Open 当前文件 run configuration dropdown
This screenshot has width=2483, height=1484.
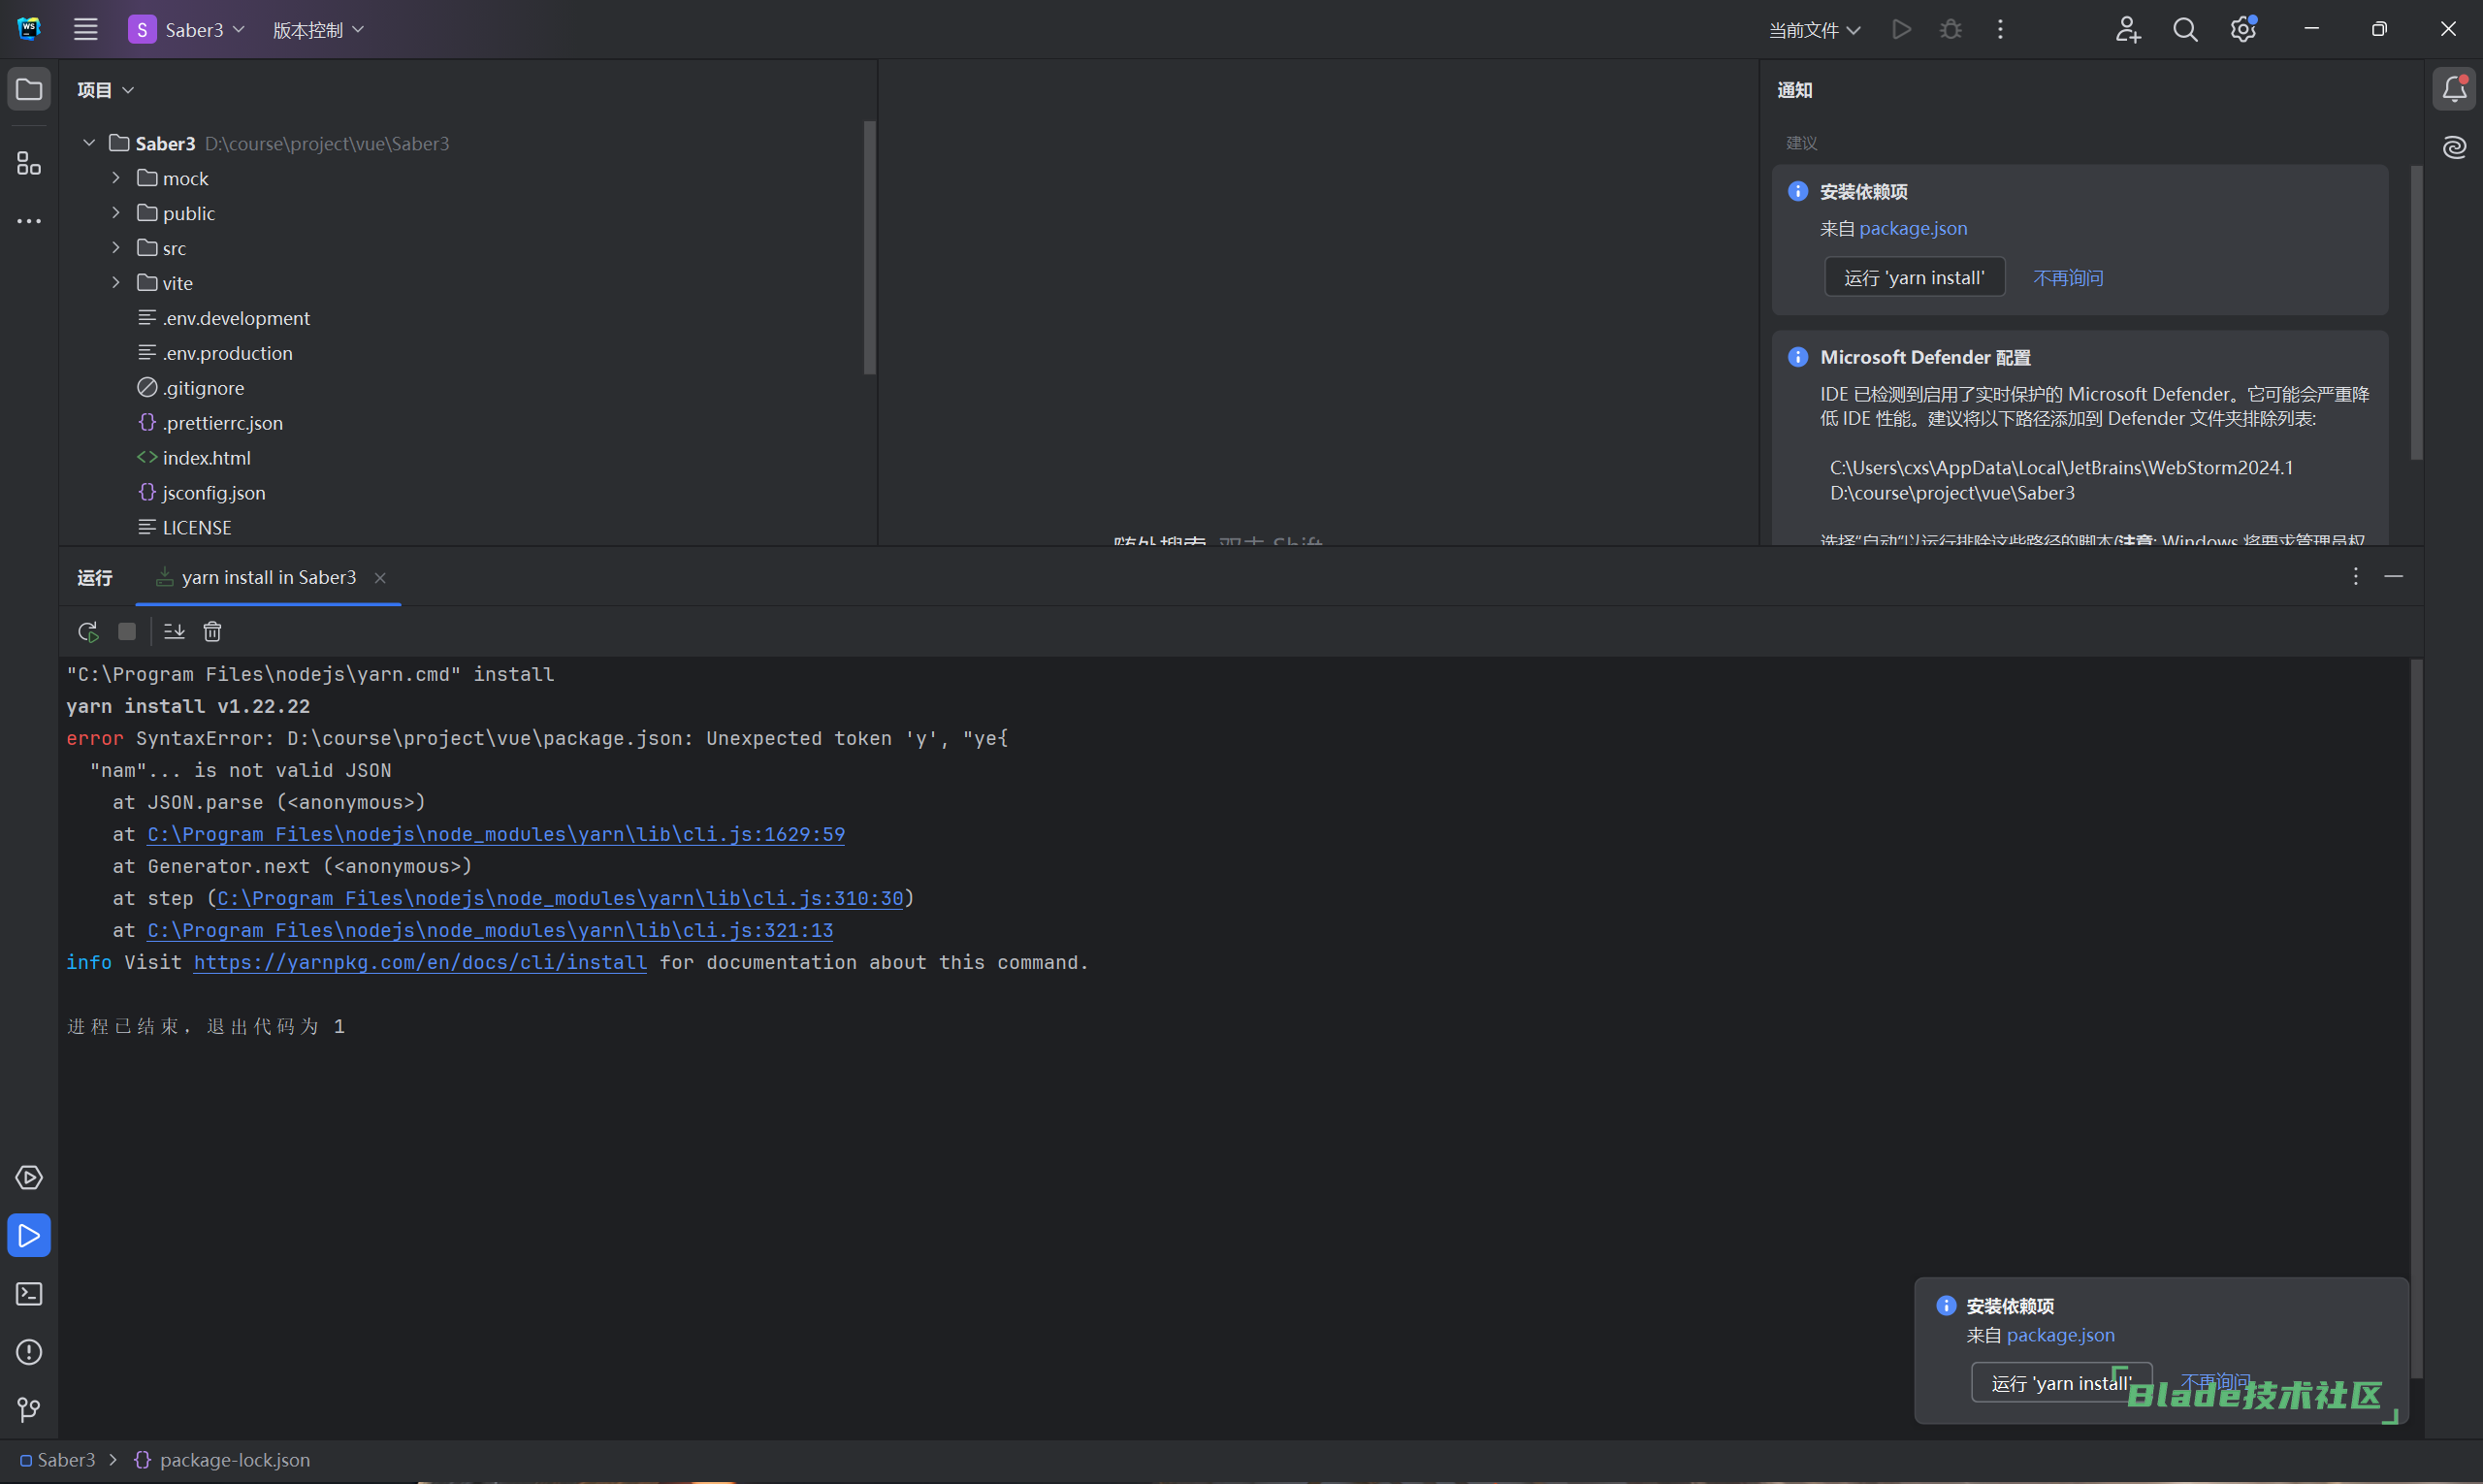pos(1814,30)
